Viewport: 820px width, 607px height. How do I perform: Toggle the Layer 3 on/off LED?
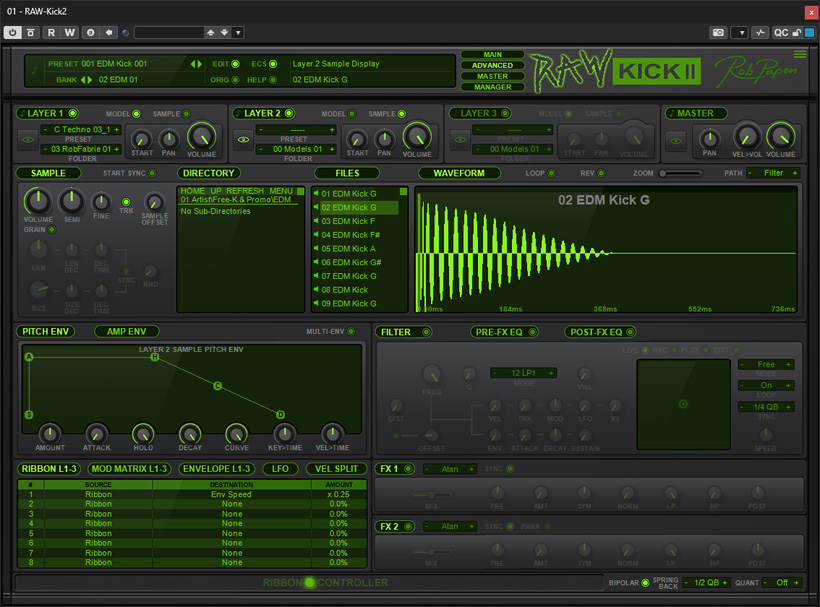coord(505,113)
